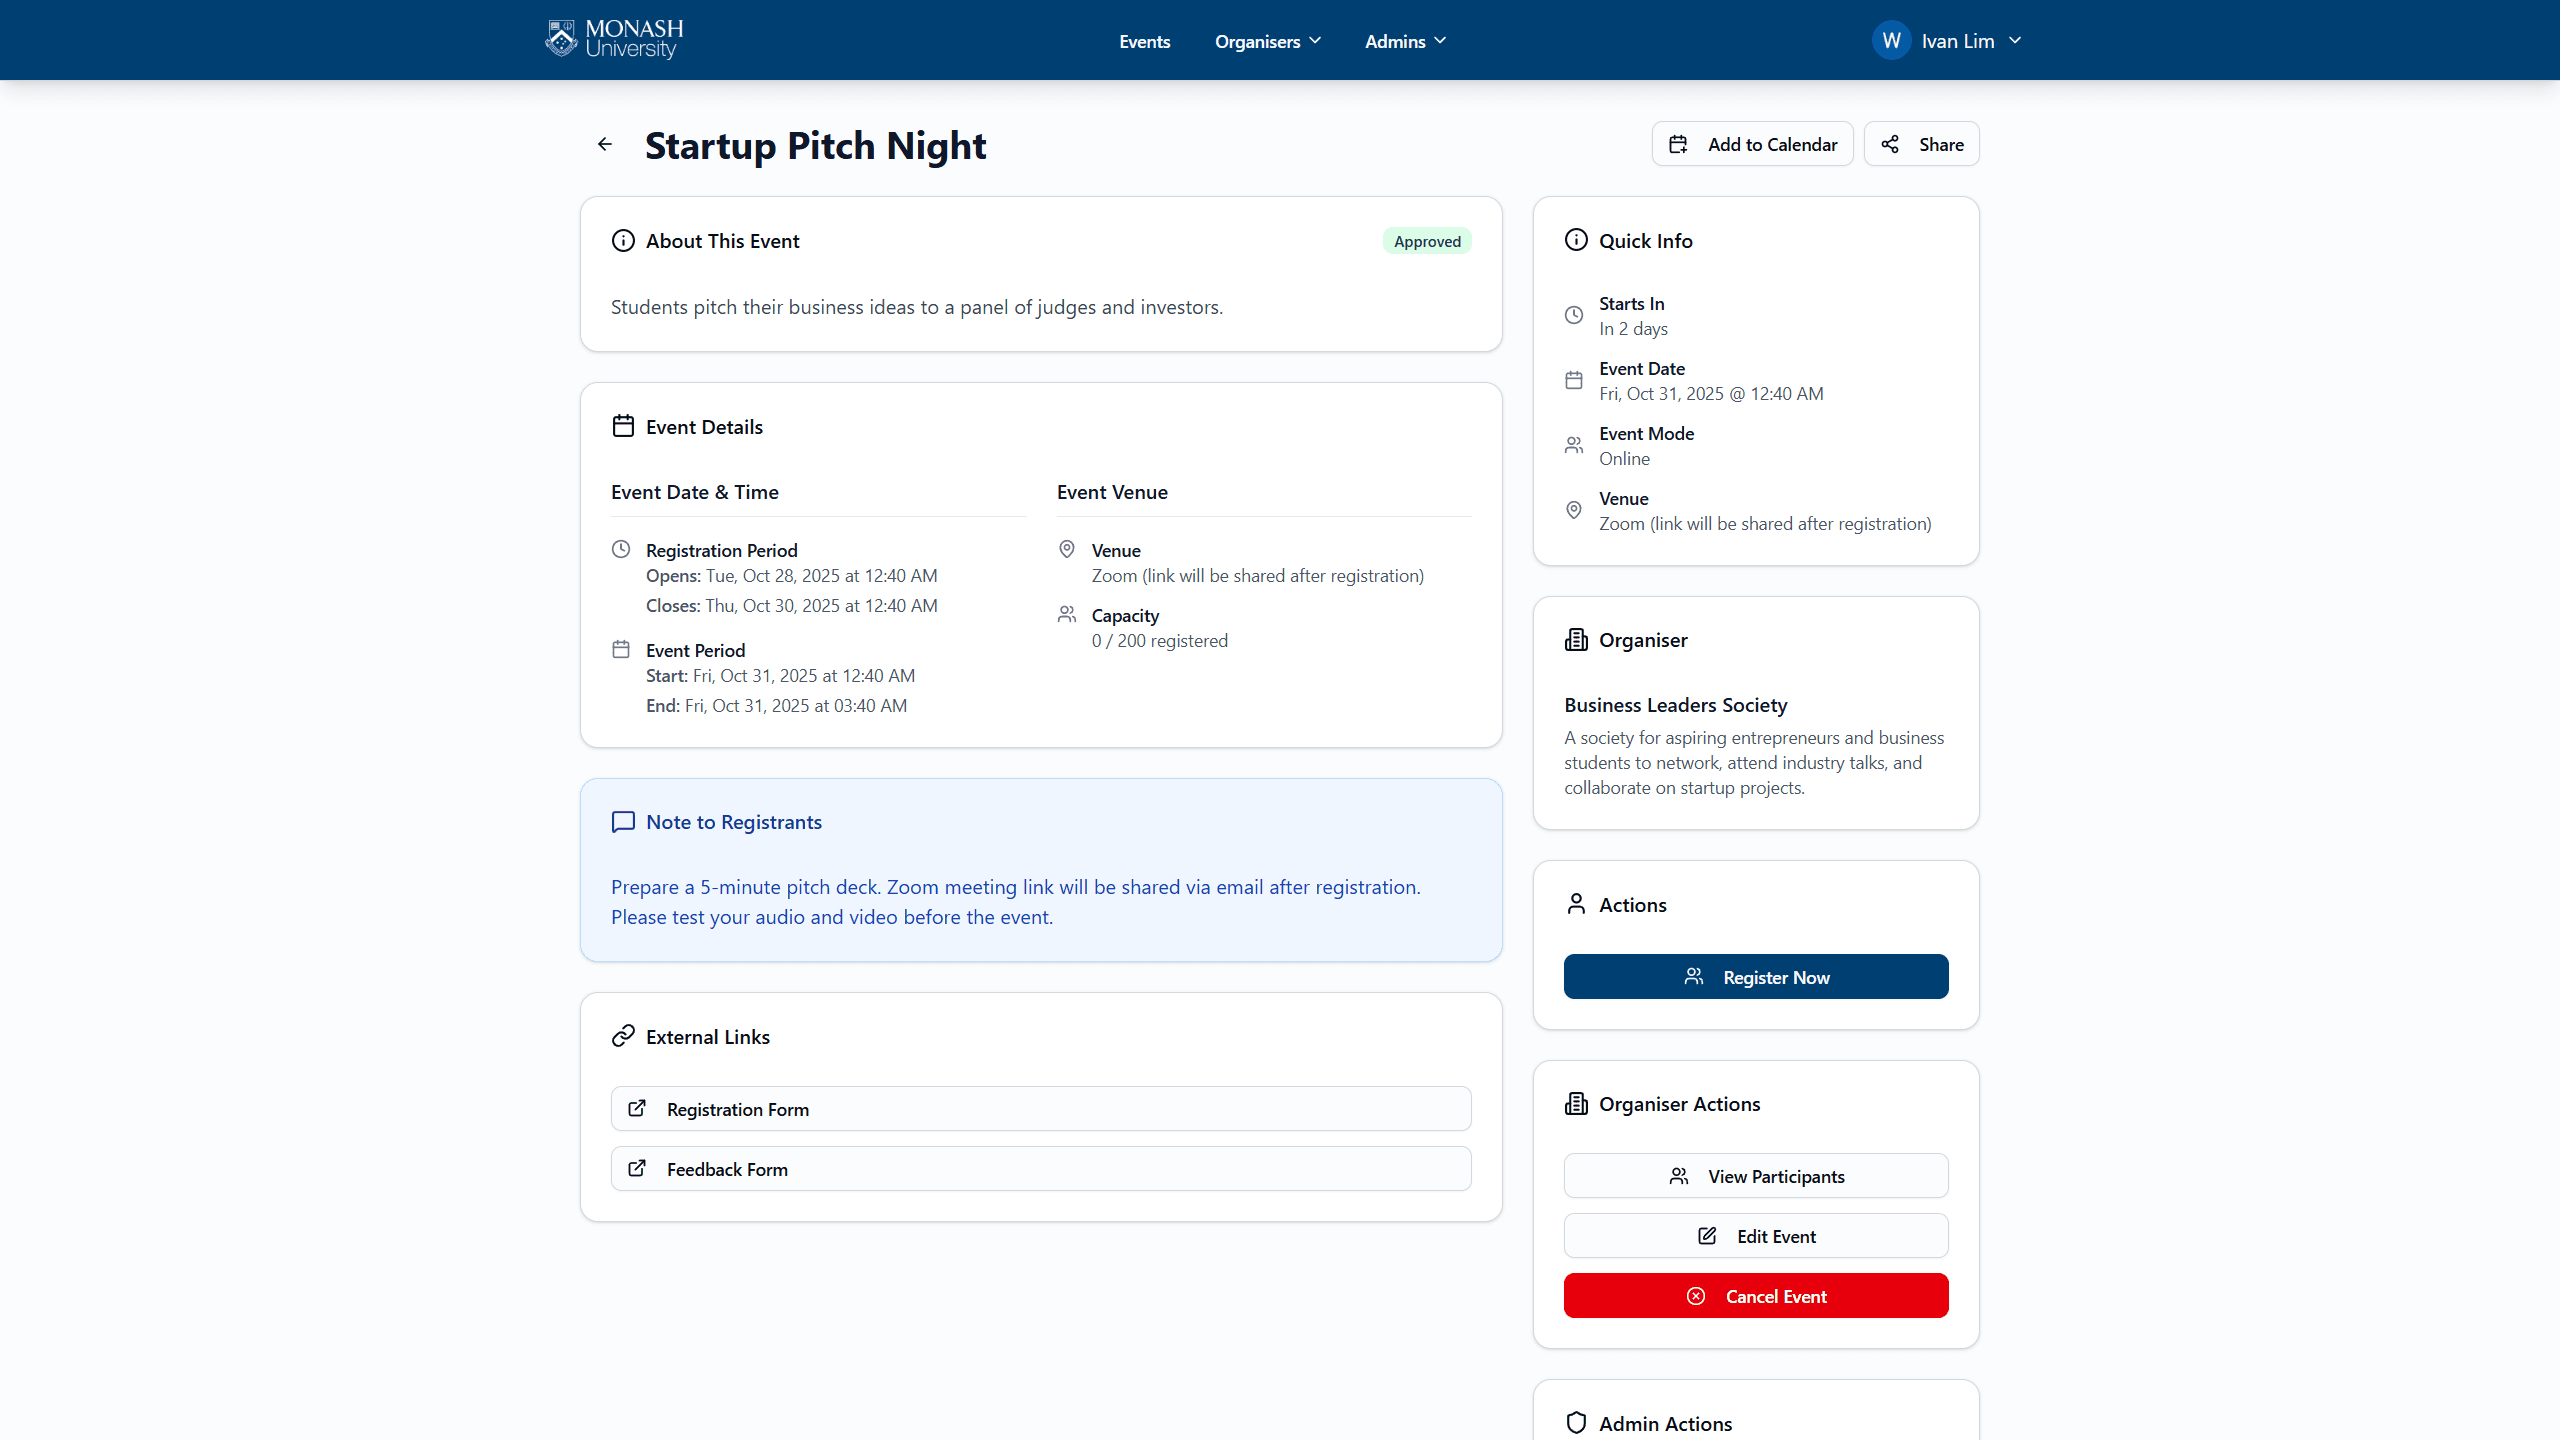
Task: Click the people icon on View Participants
Action: (x=1679, y=1176)
